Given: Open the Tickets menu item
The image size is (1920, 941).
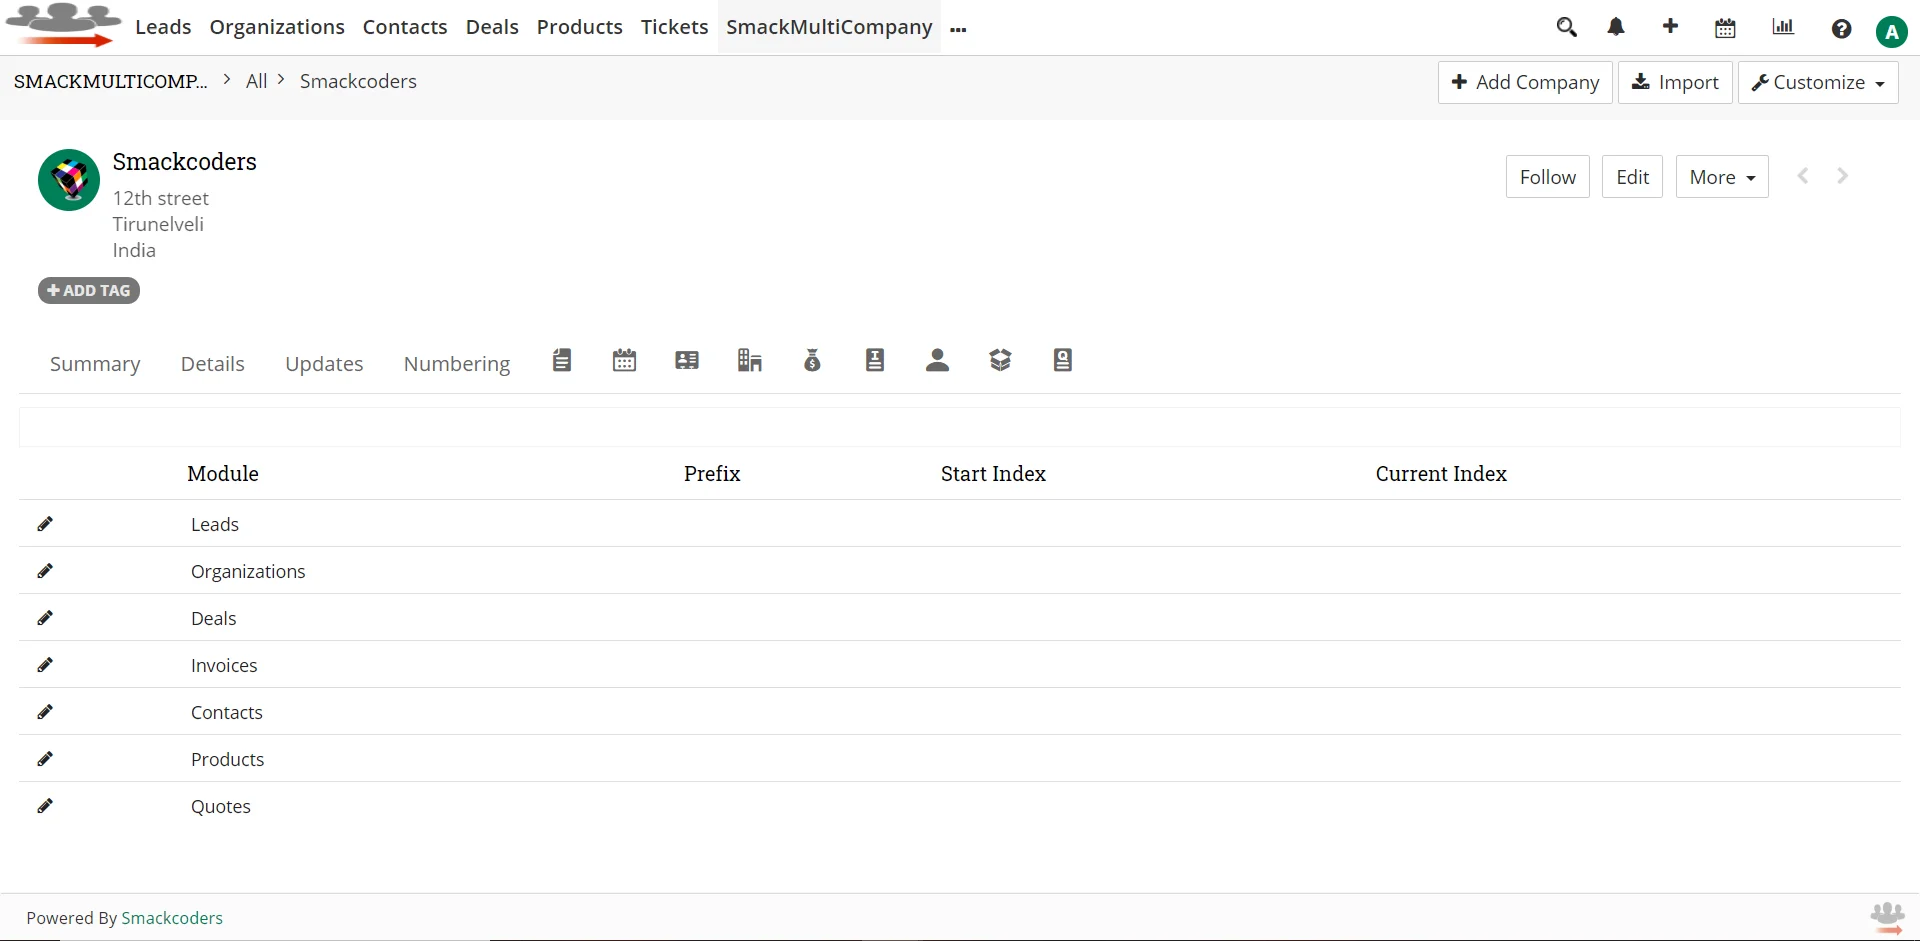Looking at the screenshot, I should click(674, 27).
